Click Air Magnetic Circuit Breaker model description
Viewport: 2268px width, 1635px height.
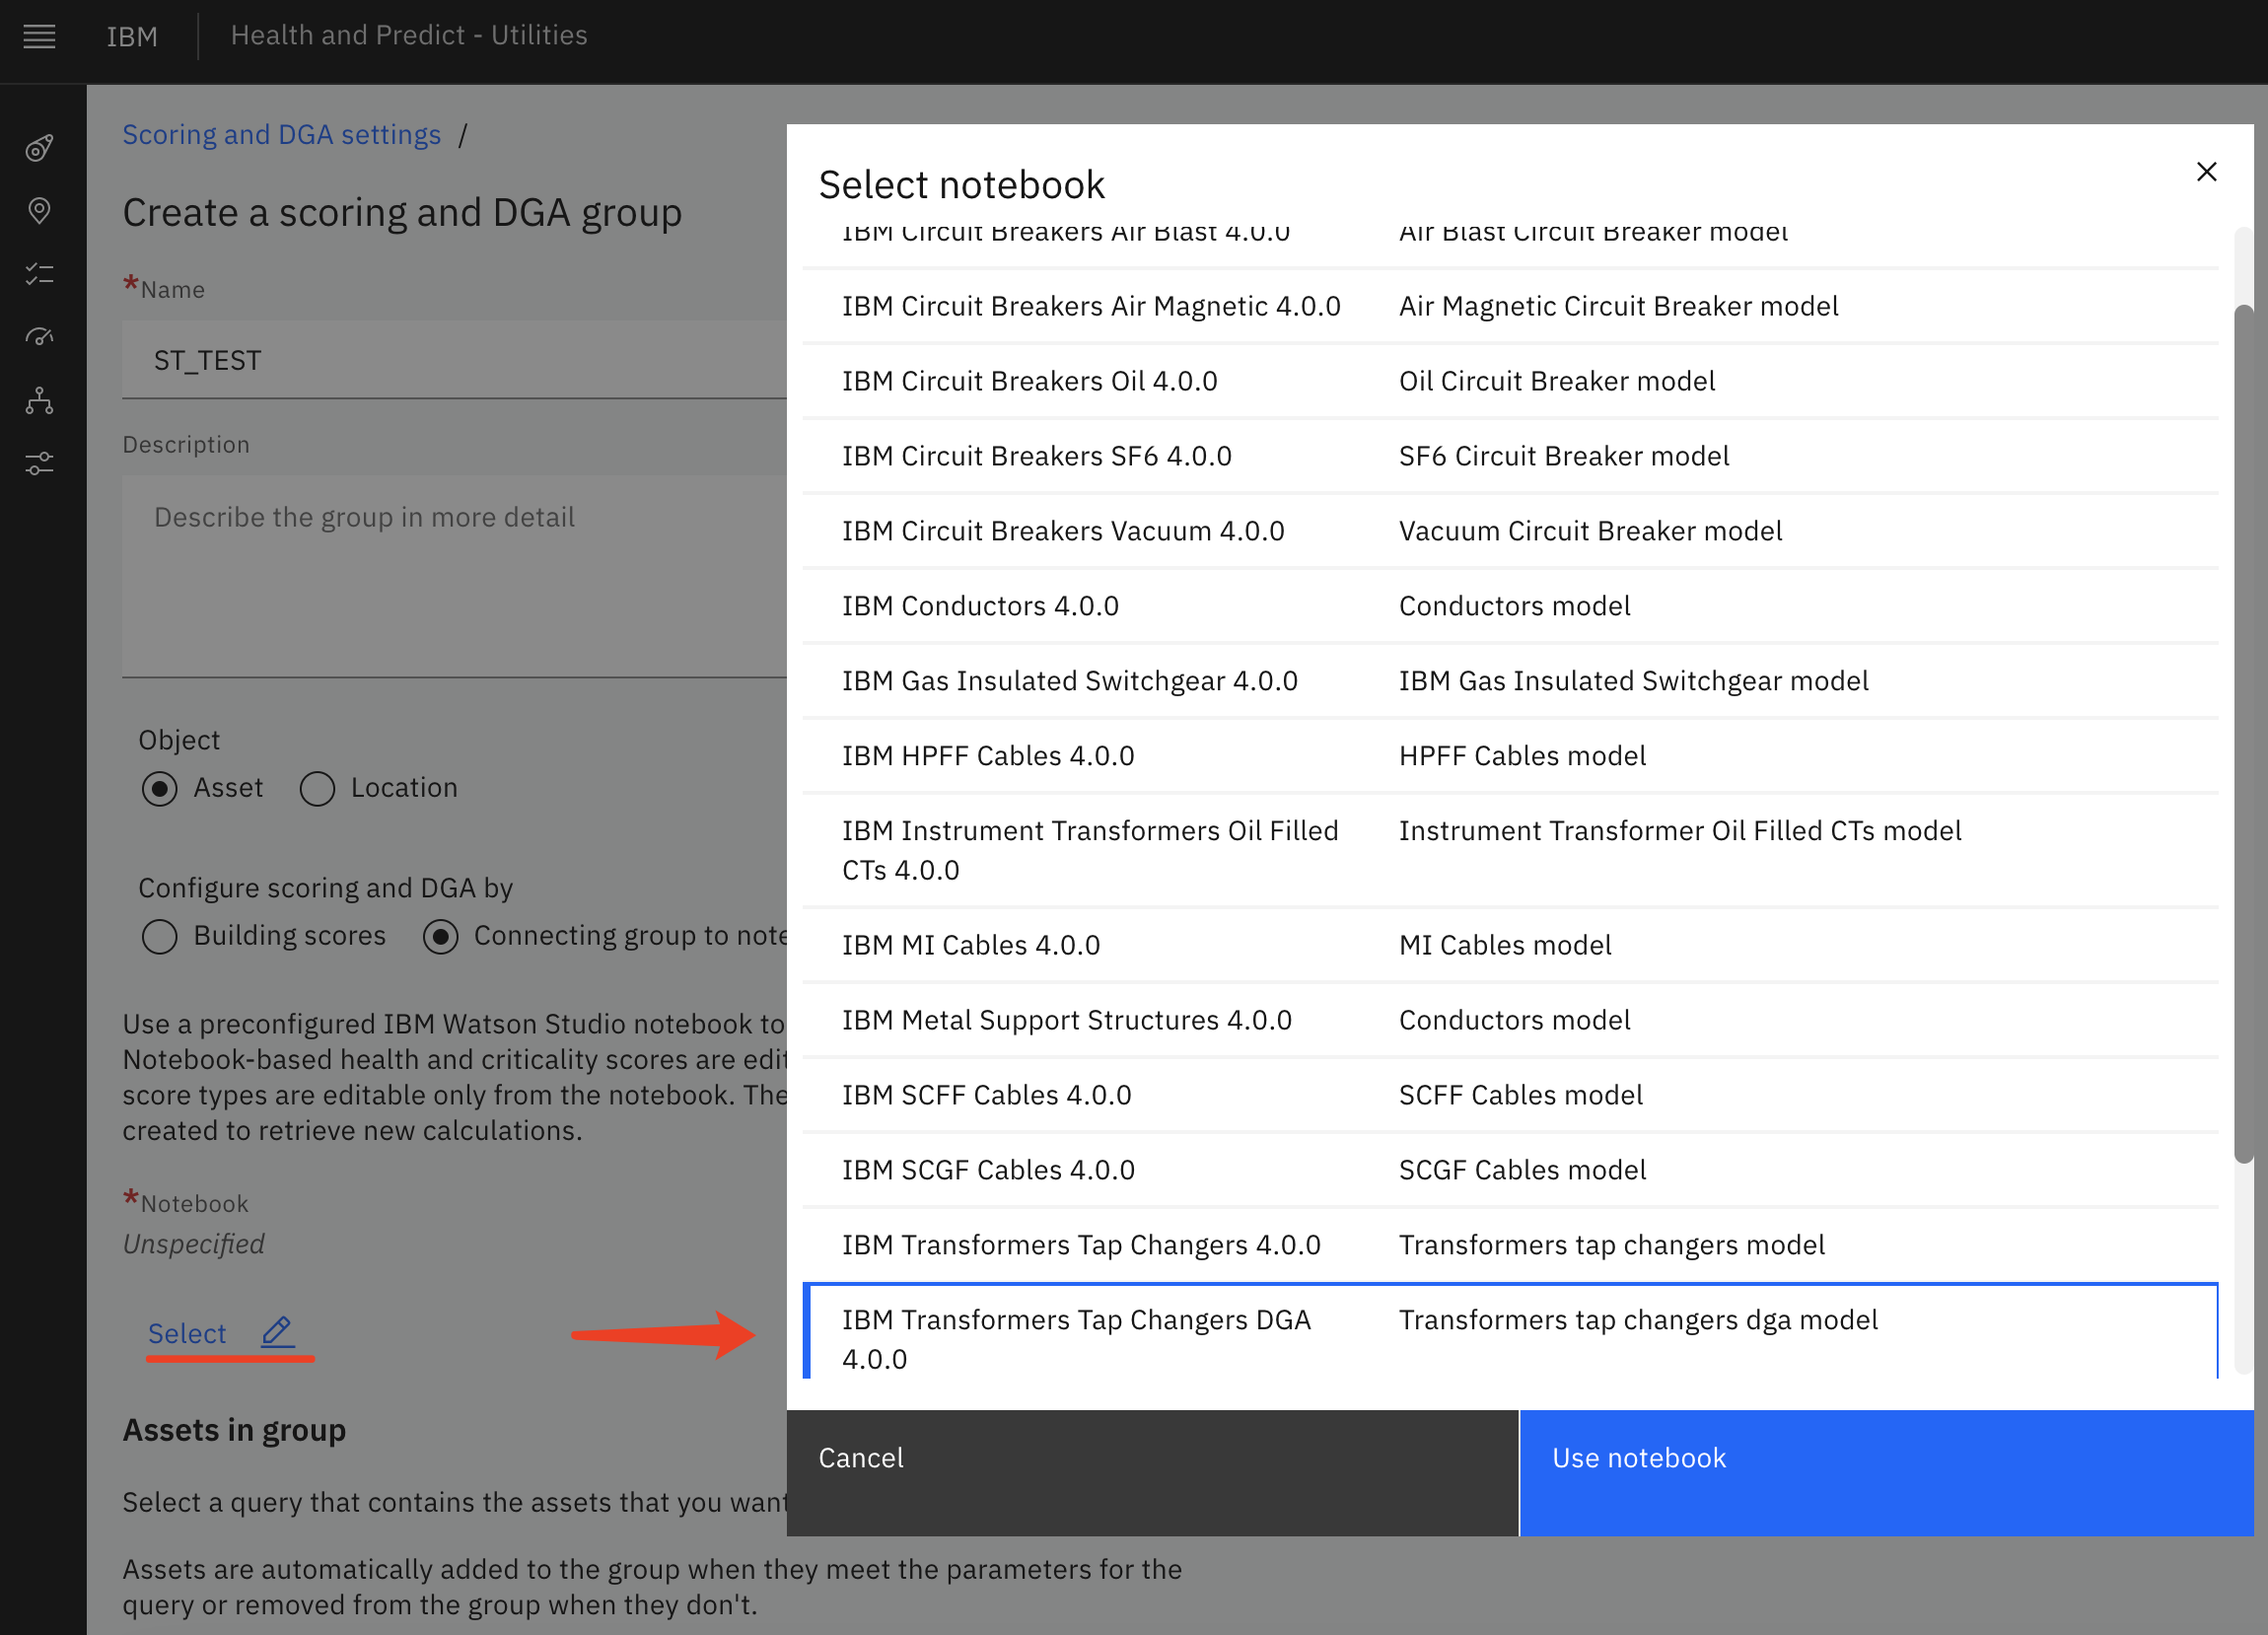pos(1618,306)
